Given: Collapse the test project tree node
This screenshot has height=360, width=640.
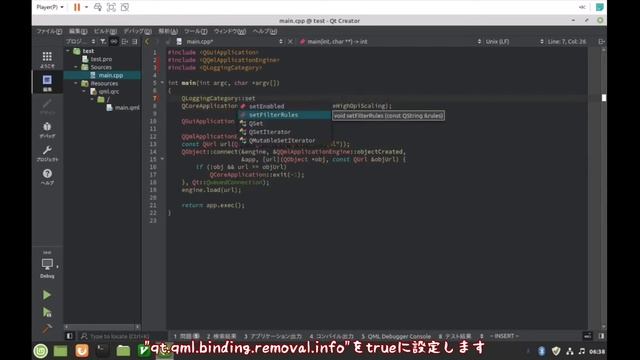Looking at the screenshot, I should [68, 51].
